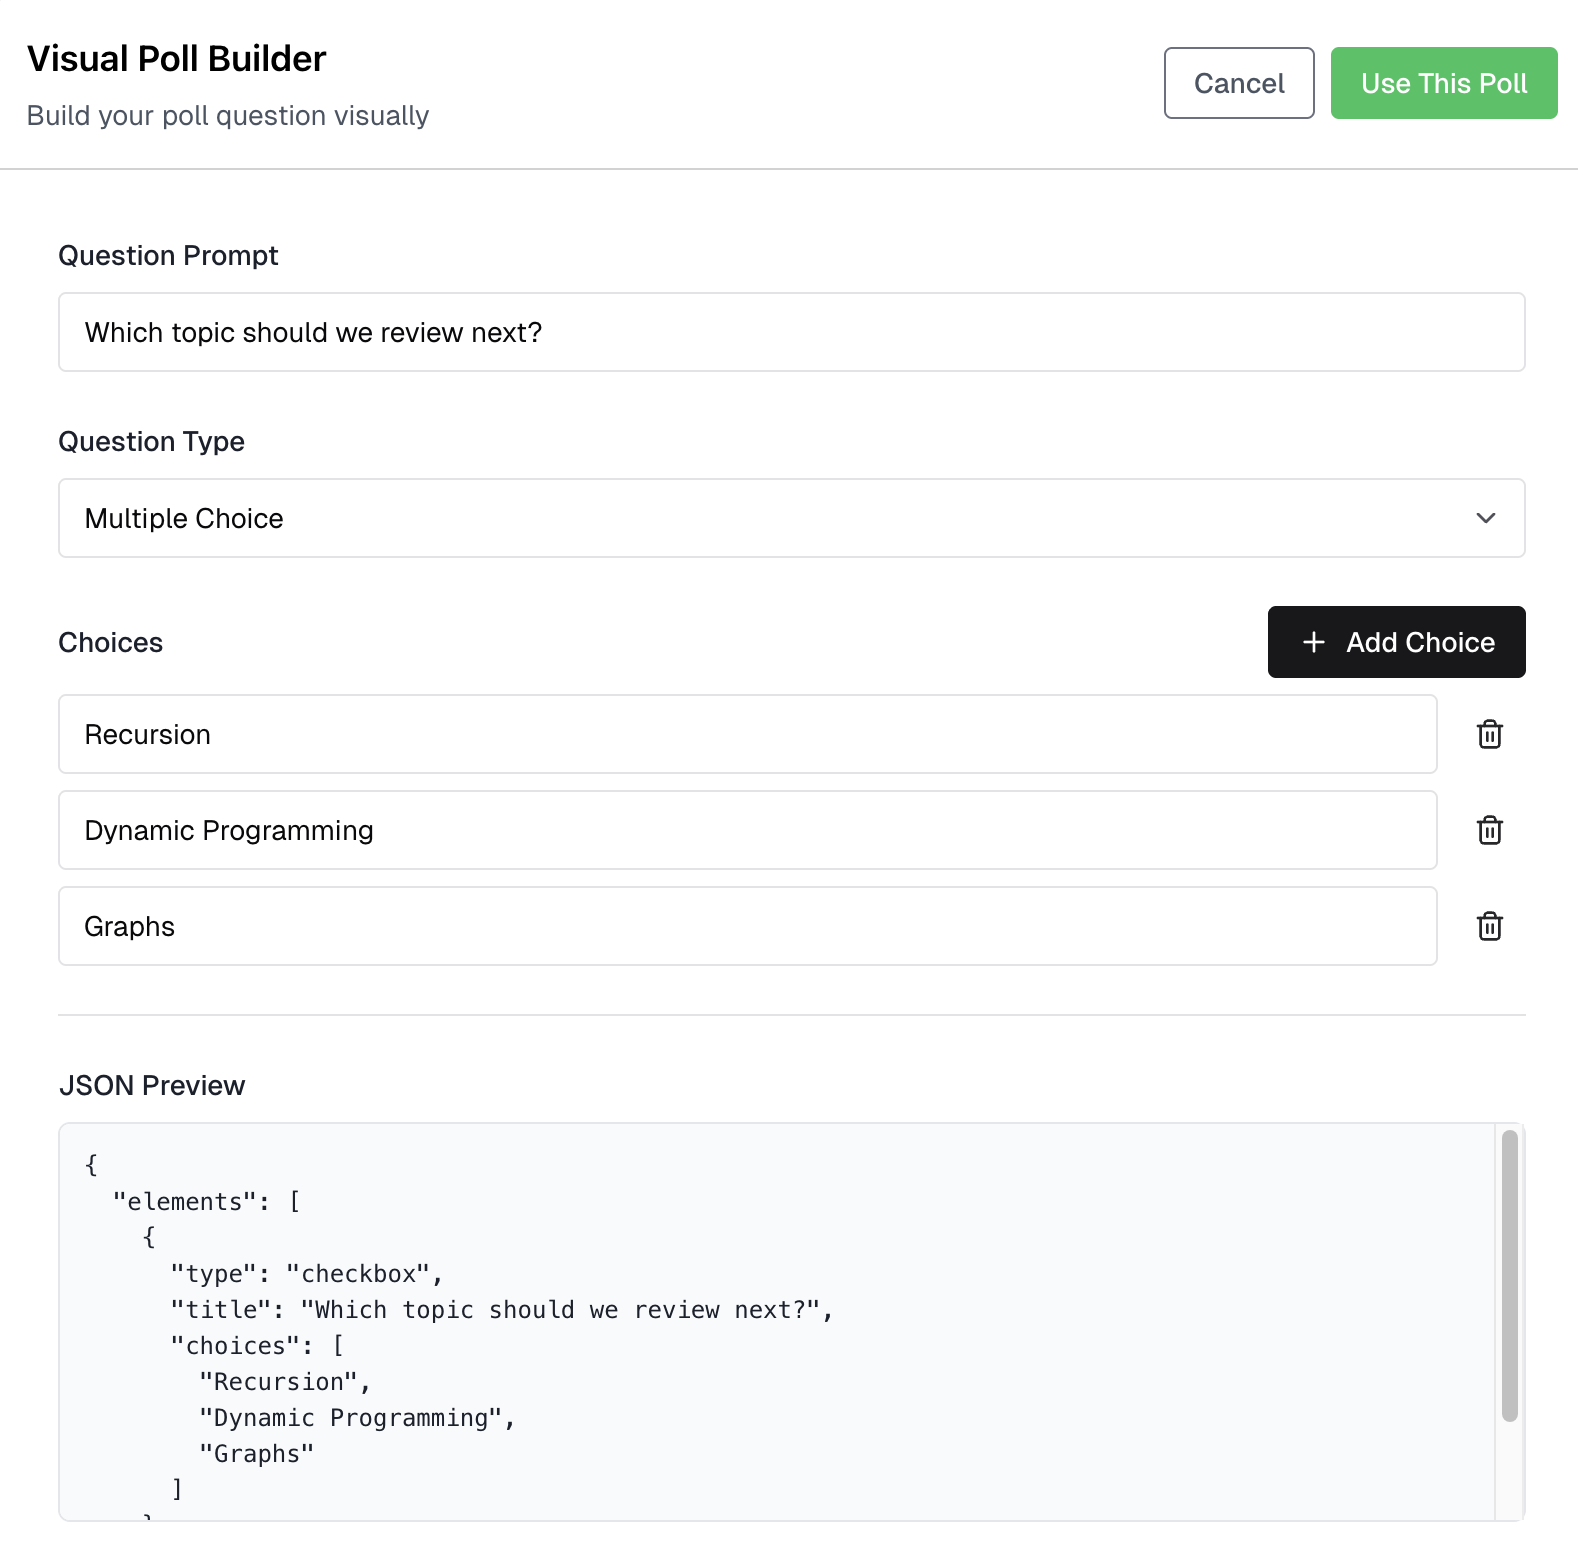Viewport: 1578px width, 1564px height.
Task: Click the poll title line in JSON preview
Action: click(x=500, y=1309)
